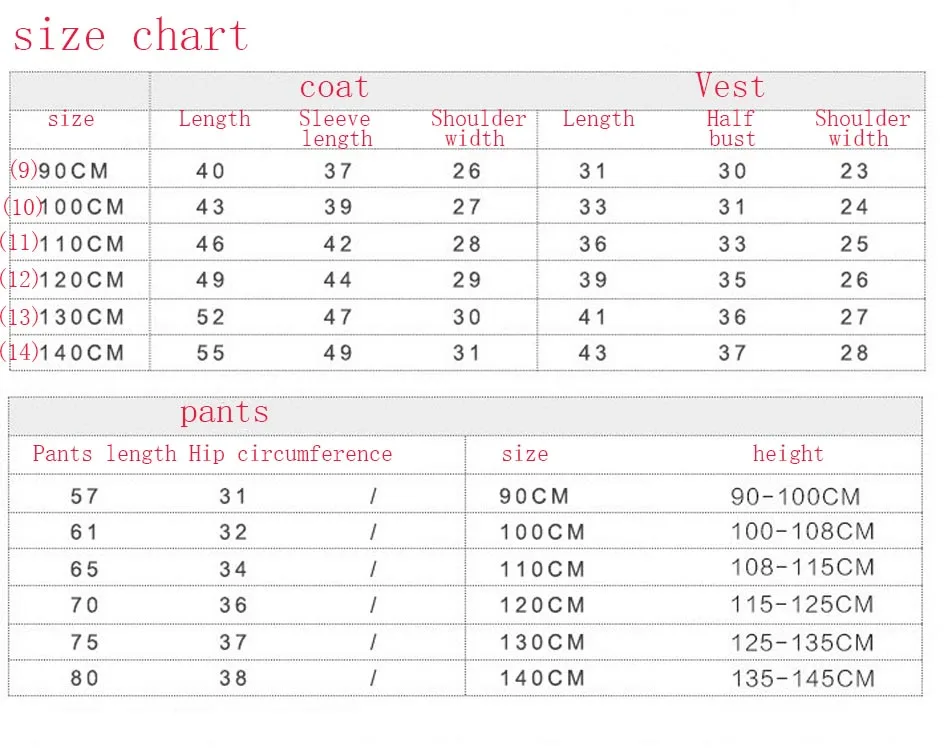The height and width of the screenshot is (756, 950).
Task: Select the Hip circumference column header
Action: click(x=290, y=454)
